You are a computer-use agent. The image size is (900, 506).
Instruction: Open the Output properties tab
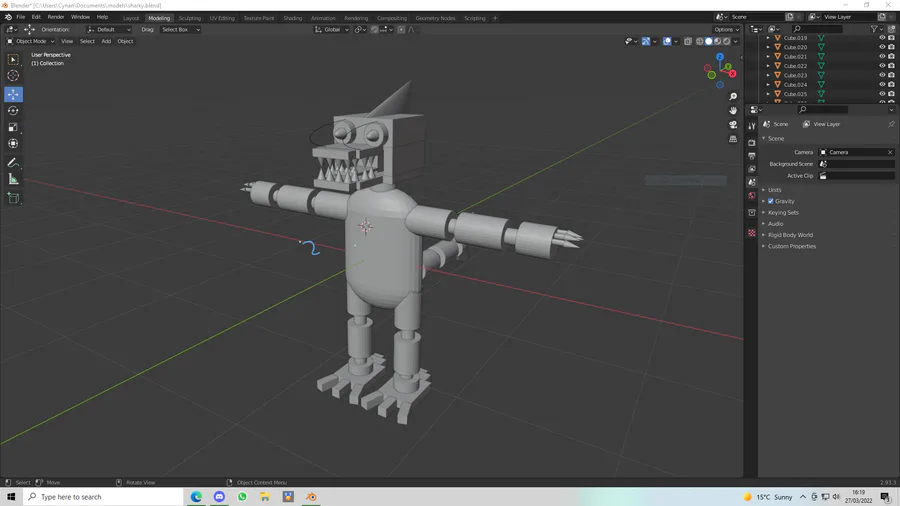752,155
